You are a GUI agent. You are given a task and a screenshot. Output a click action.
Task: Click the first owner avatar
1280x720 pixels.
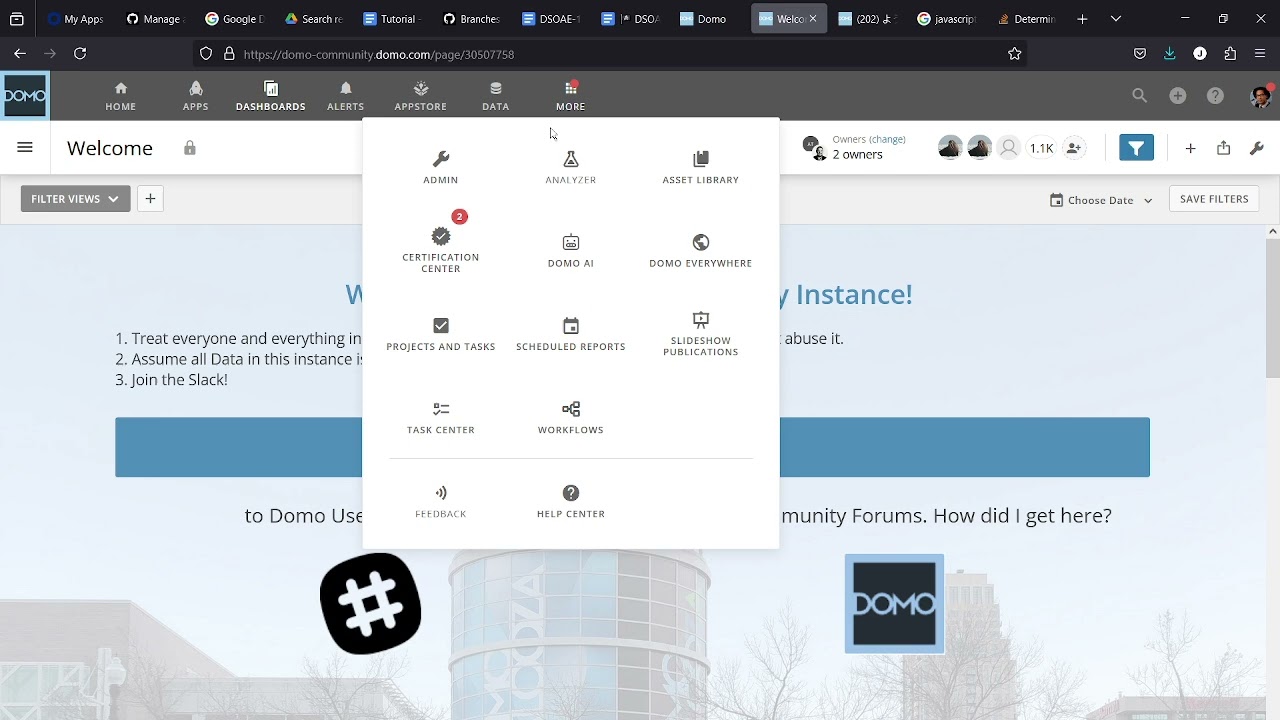point(950,148)
